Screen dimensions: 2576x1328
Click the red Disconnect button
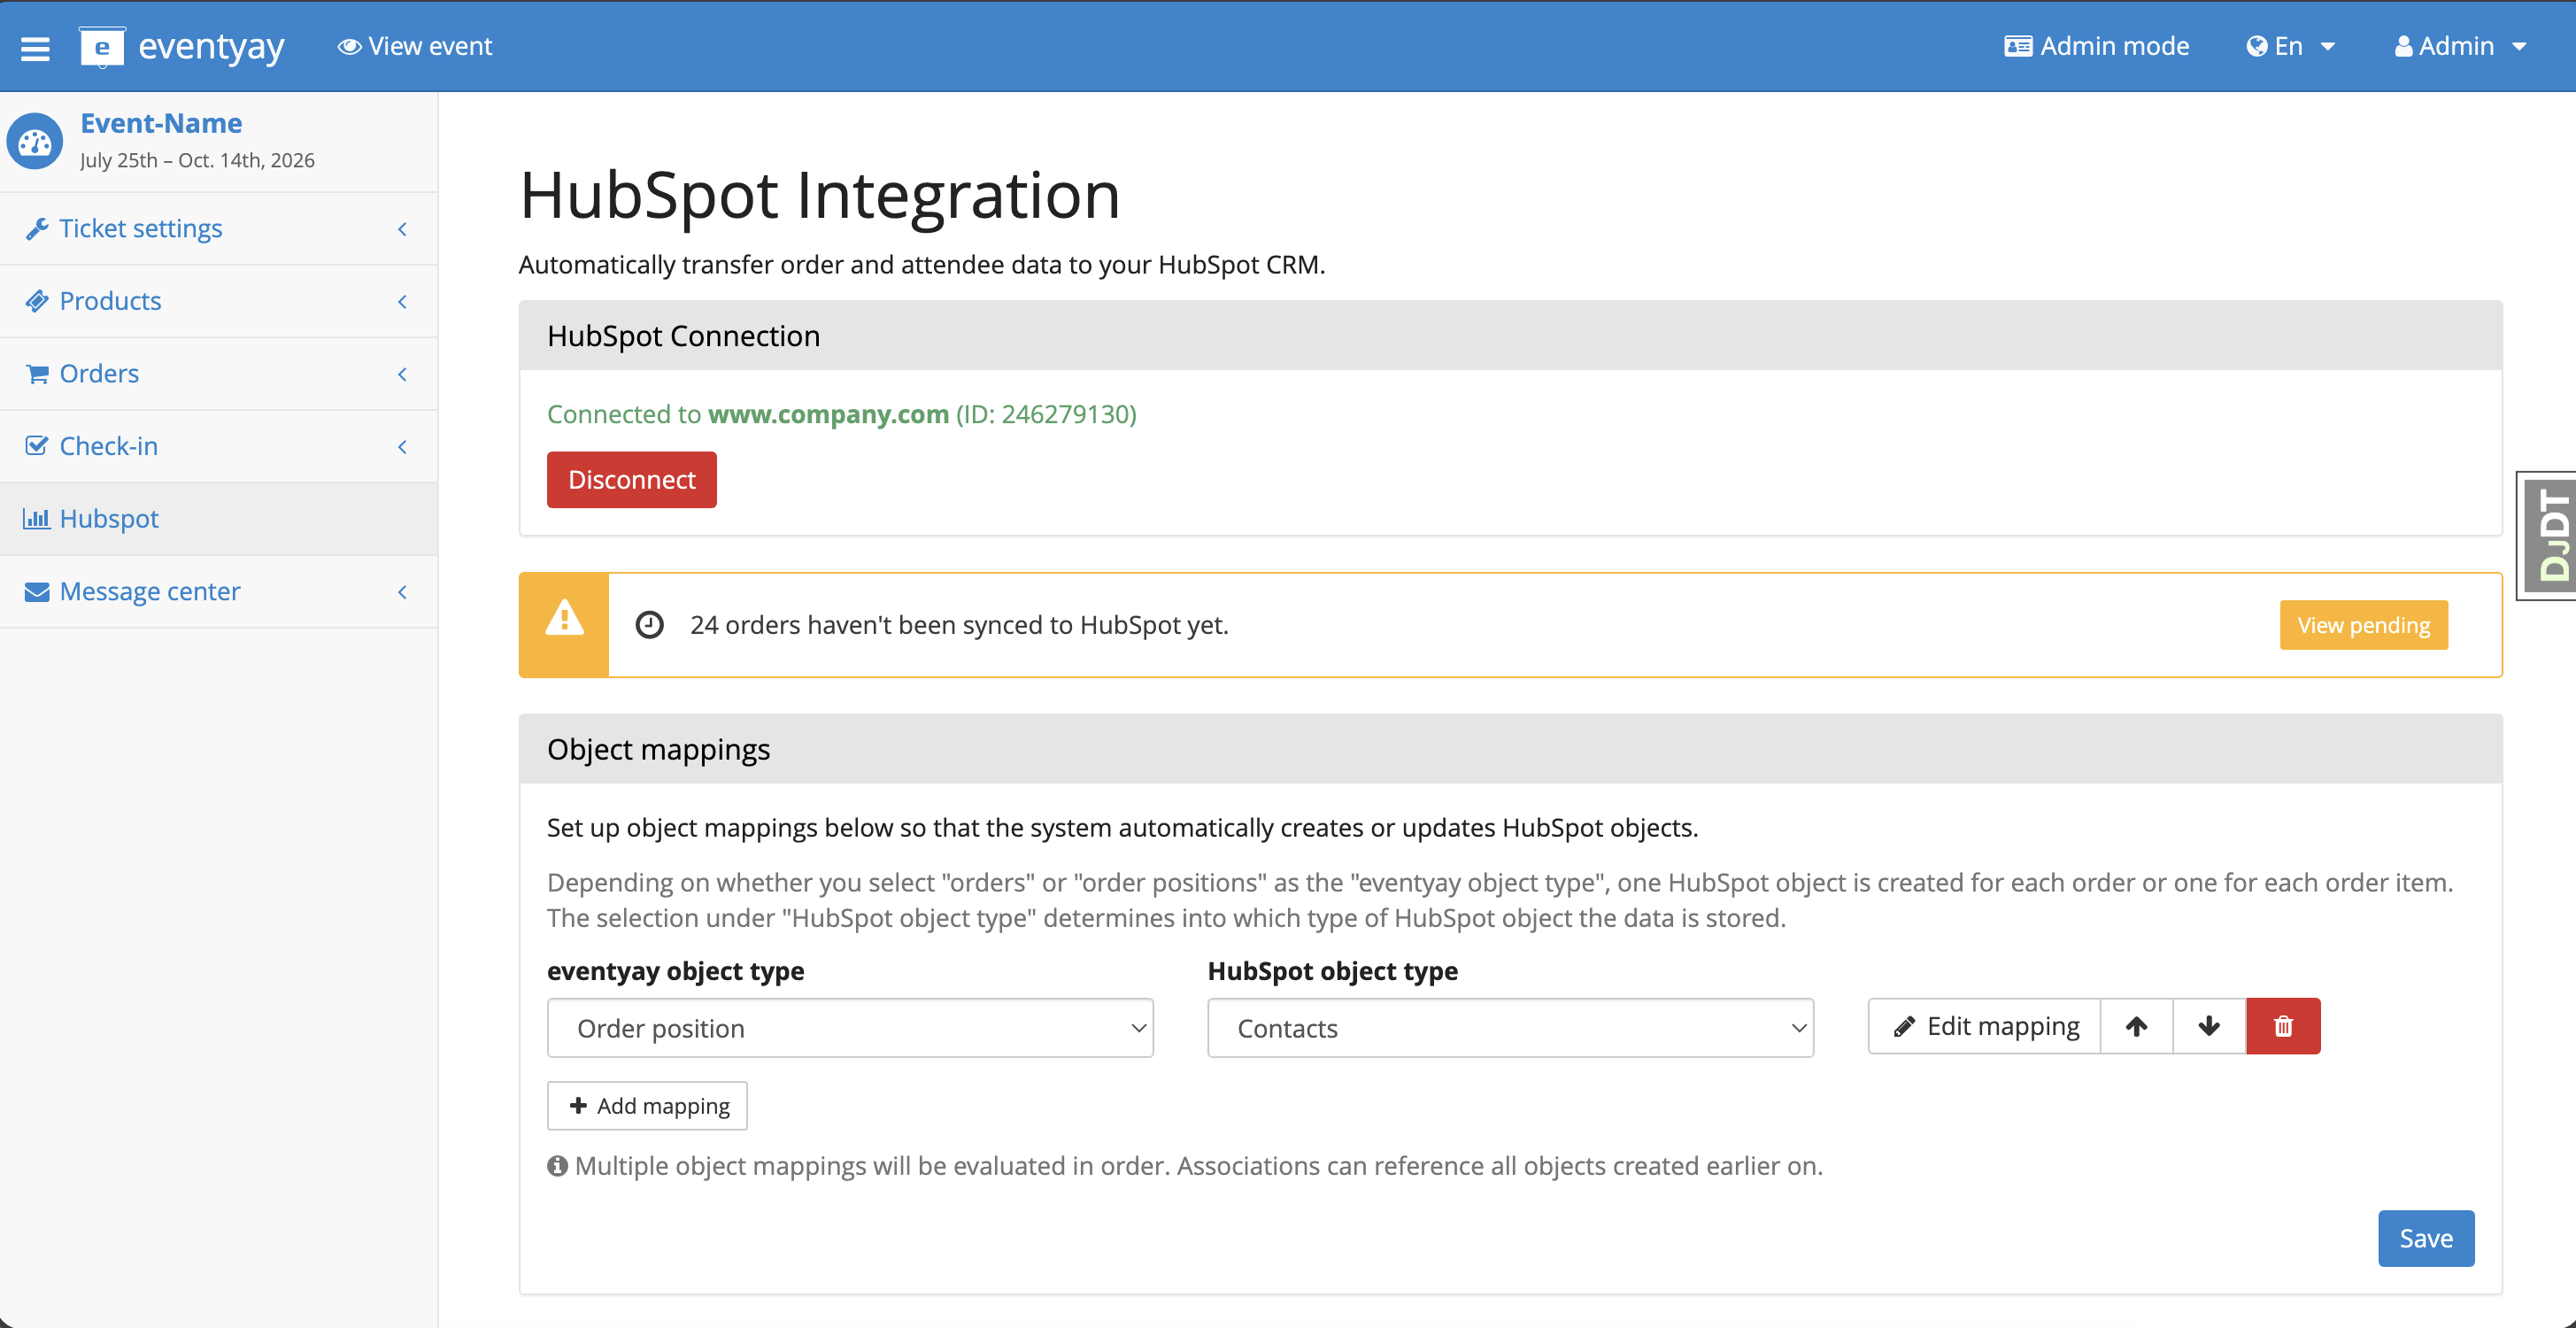click(x=631, y=480)
